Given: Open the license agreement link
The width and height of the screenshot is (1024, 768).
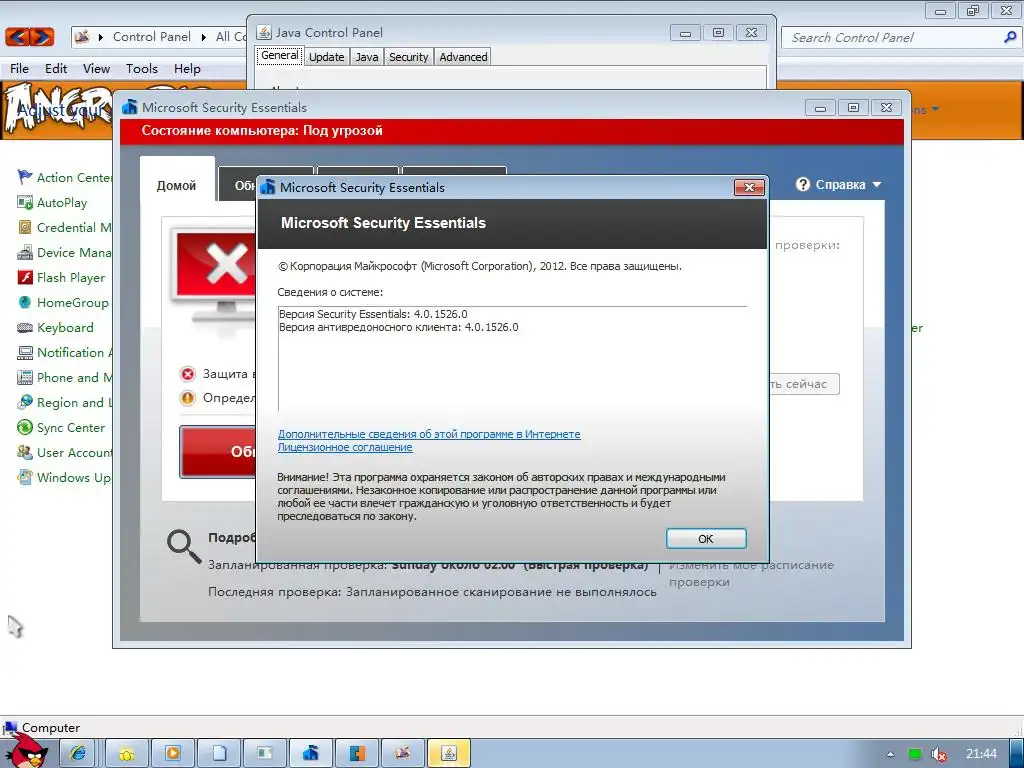Looking at the screenshot, I should click(345, 447).
